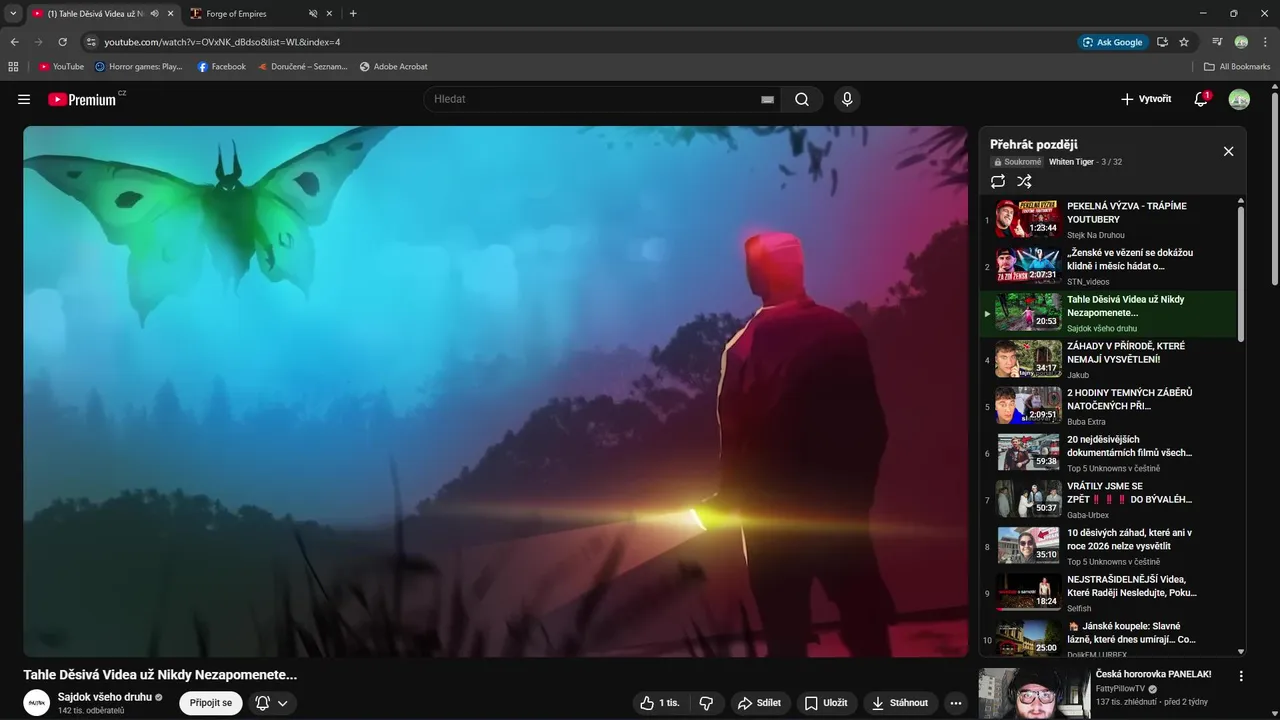Open YouTube account avatar menu
1280x720 pixels.
1239,99
